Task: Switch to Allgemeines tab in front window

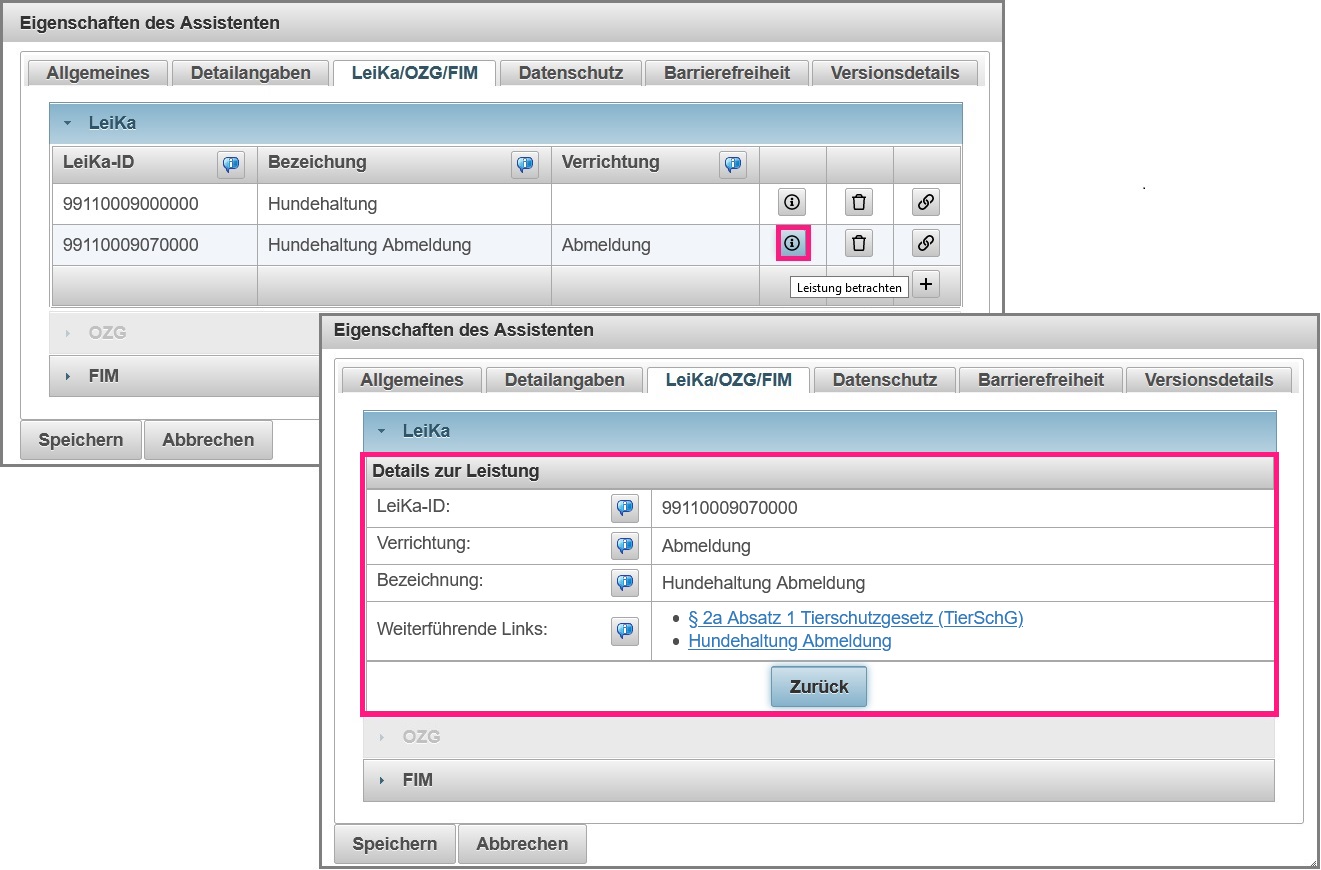Action: [x=412, y=380]
